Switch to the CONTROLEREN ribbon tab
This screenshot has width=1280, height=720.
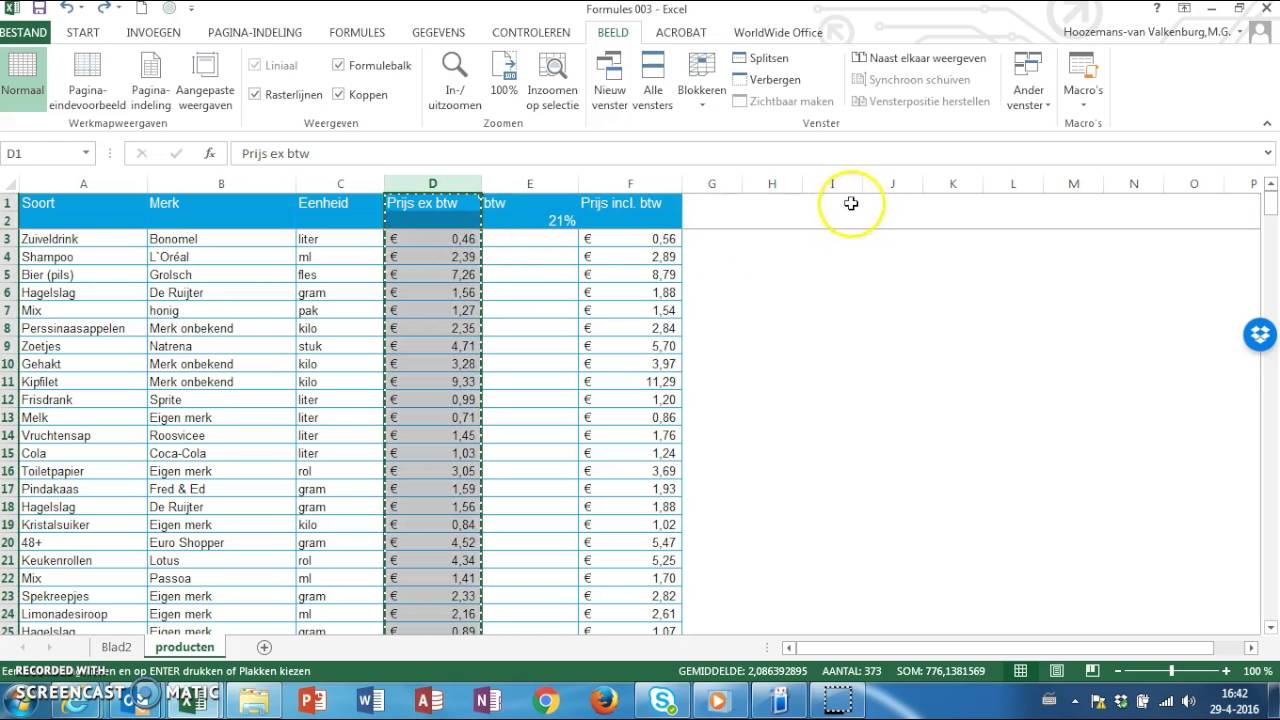tap(531, 32)
